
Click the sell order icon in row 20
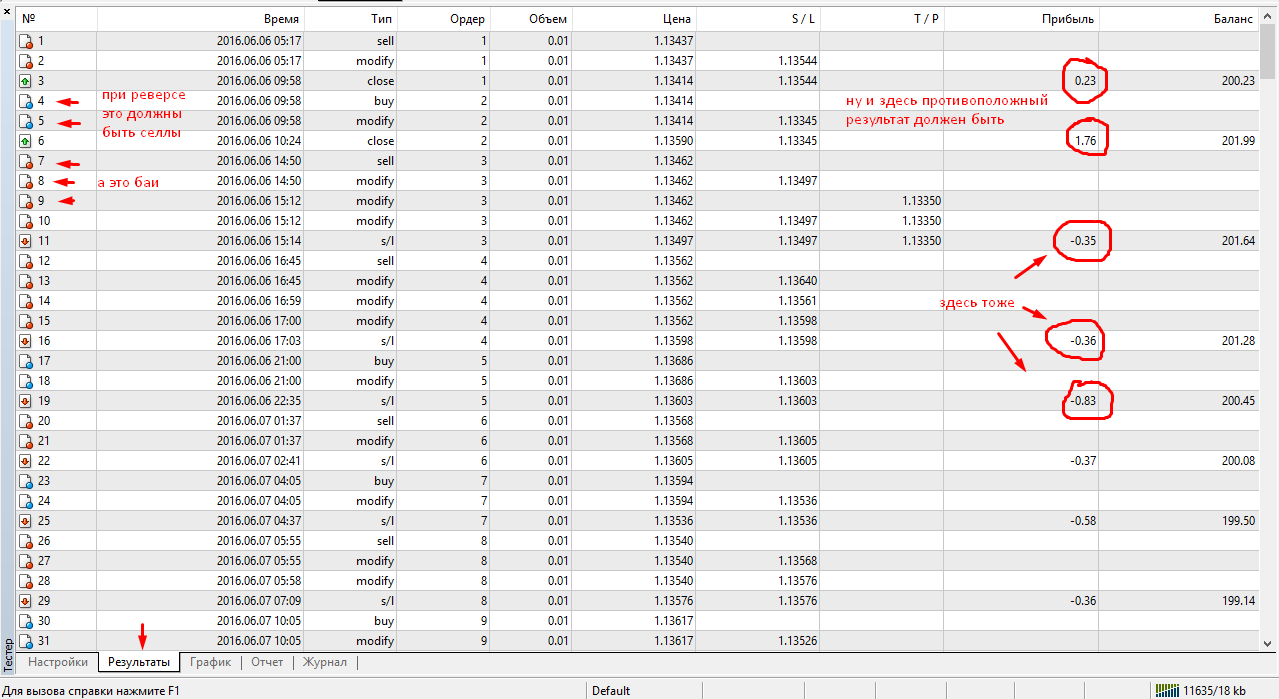point(26,421)
